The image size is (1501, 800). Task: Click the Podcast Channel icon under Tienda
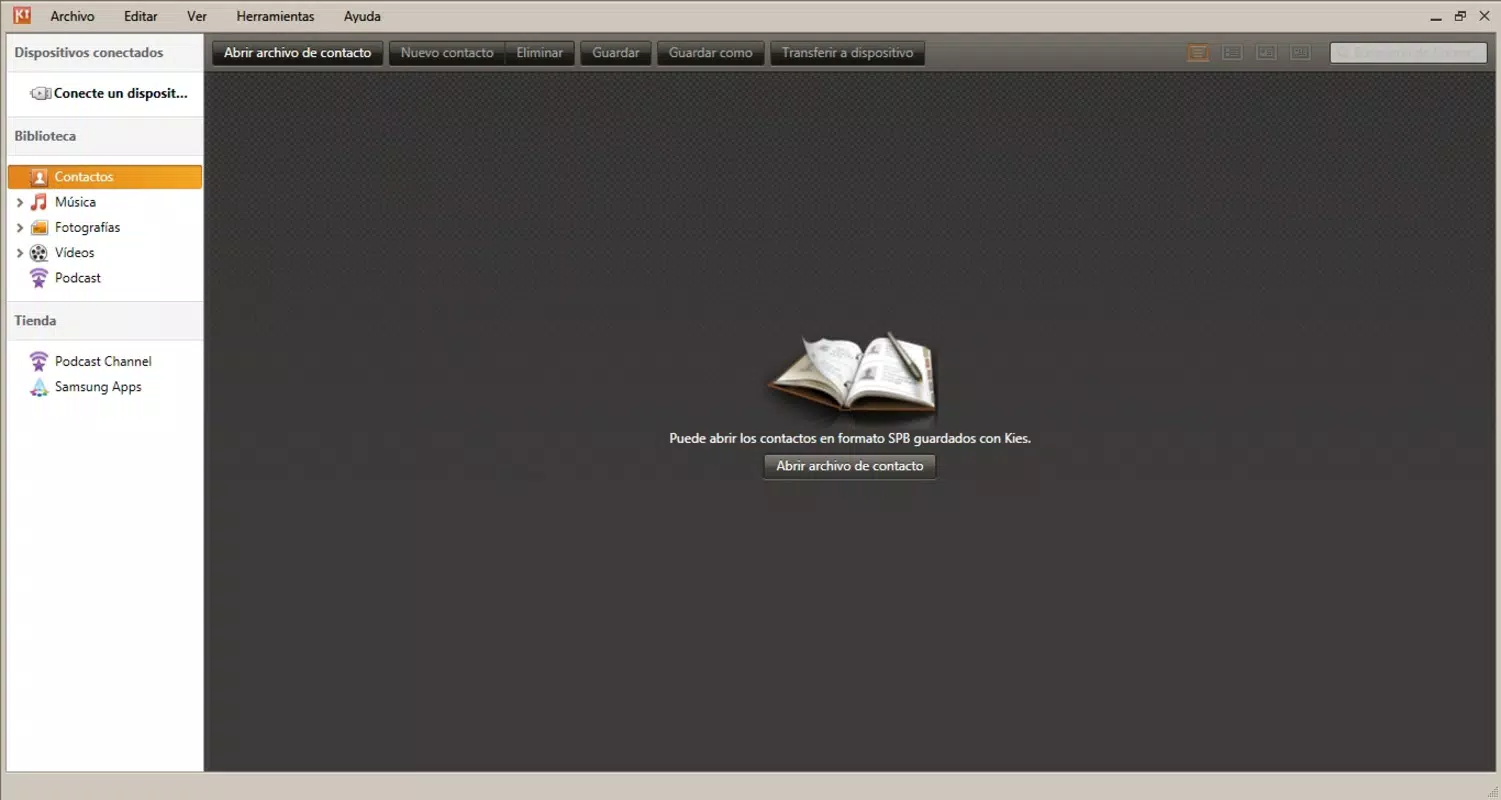point(39,361)
